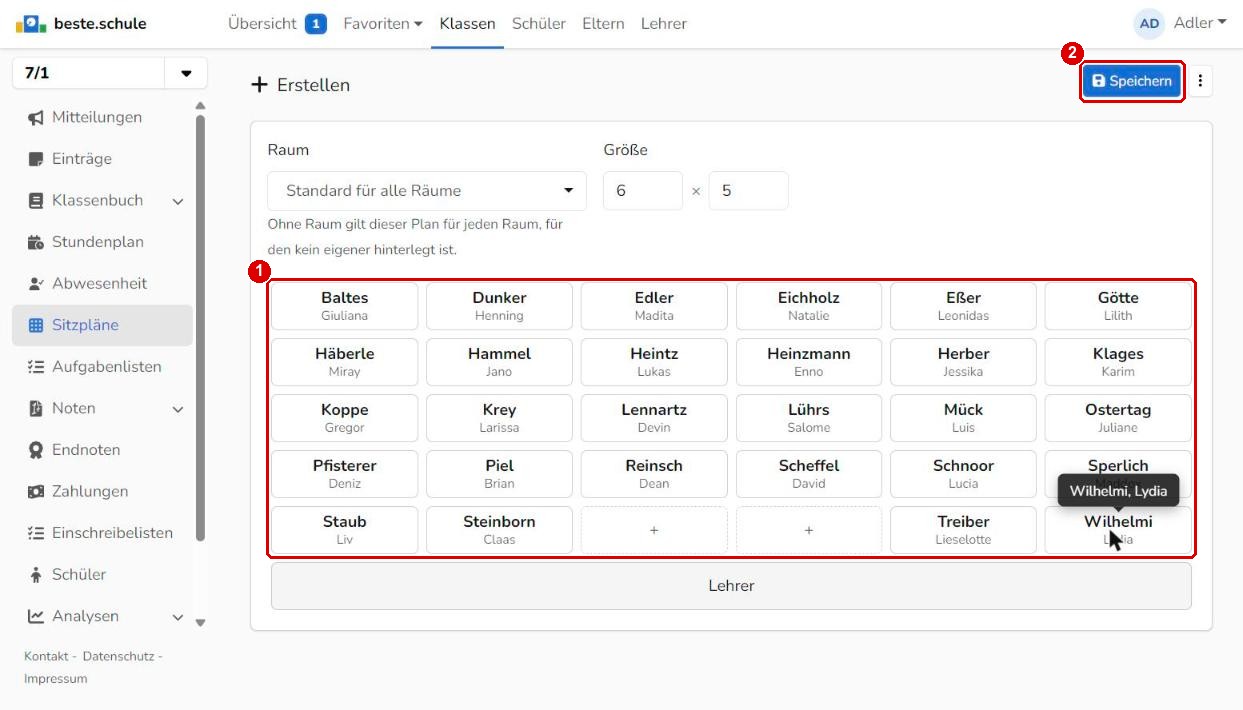
Task: Click the grid icon beside Sitzpläne
Action: coord(36,325)
